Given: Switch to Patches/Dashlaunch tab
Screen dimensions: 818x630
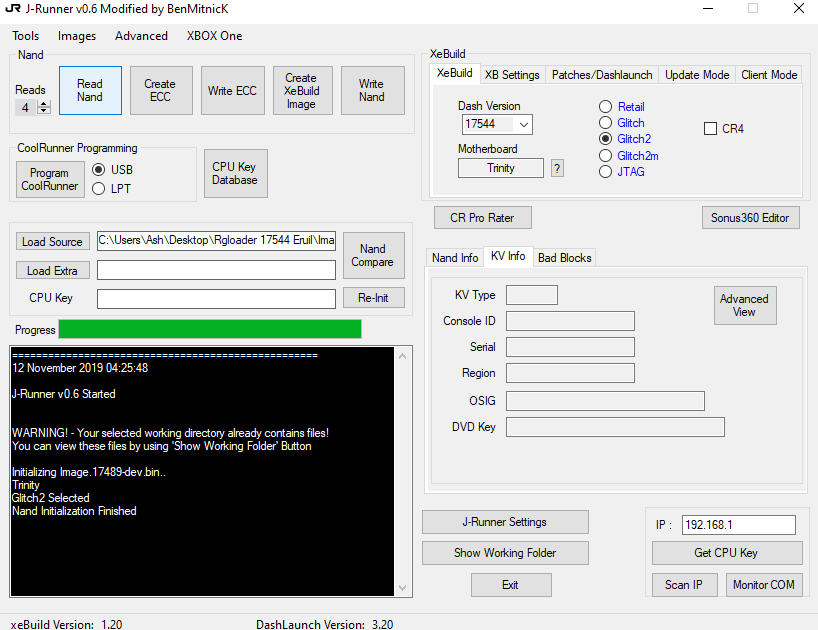Looking at the screenshot, I should (x=602, y=75).
